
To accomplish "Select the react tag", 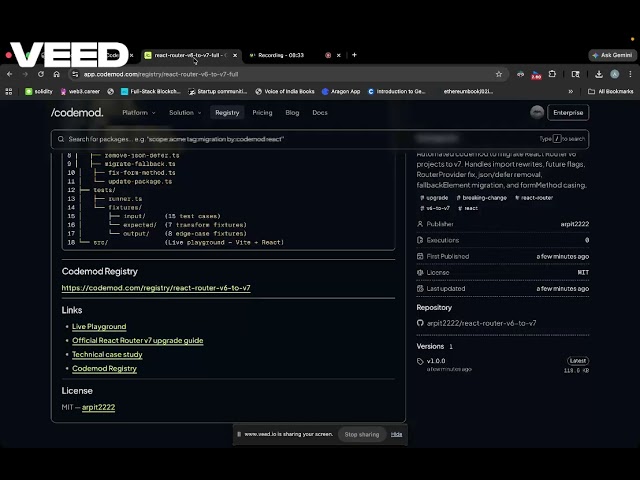I will pos(468,208).
